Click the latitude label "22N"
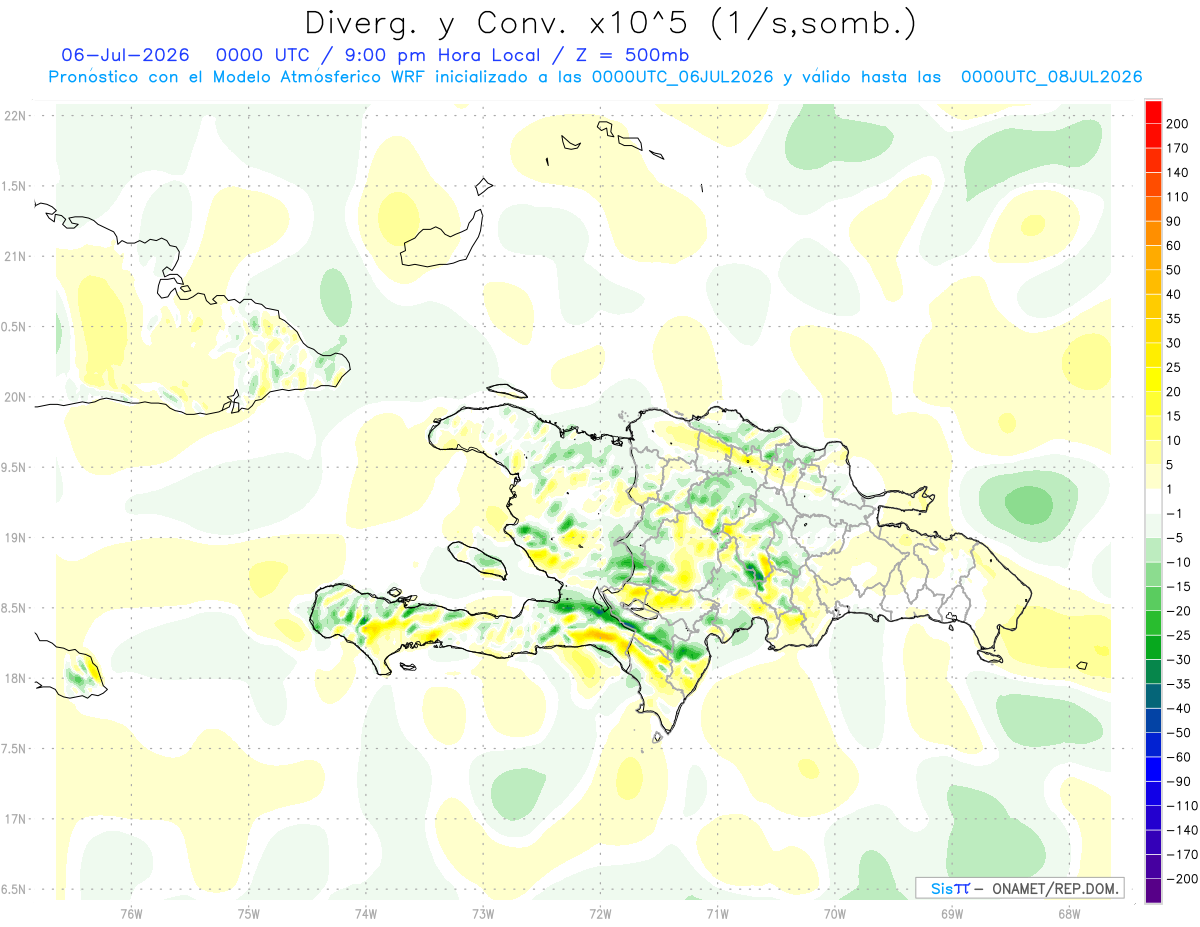This screenshot has width=1200, height=927. [15, 116]
